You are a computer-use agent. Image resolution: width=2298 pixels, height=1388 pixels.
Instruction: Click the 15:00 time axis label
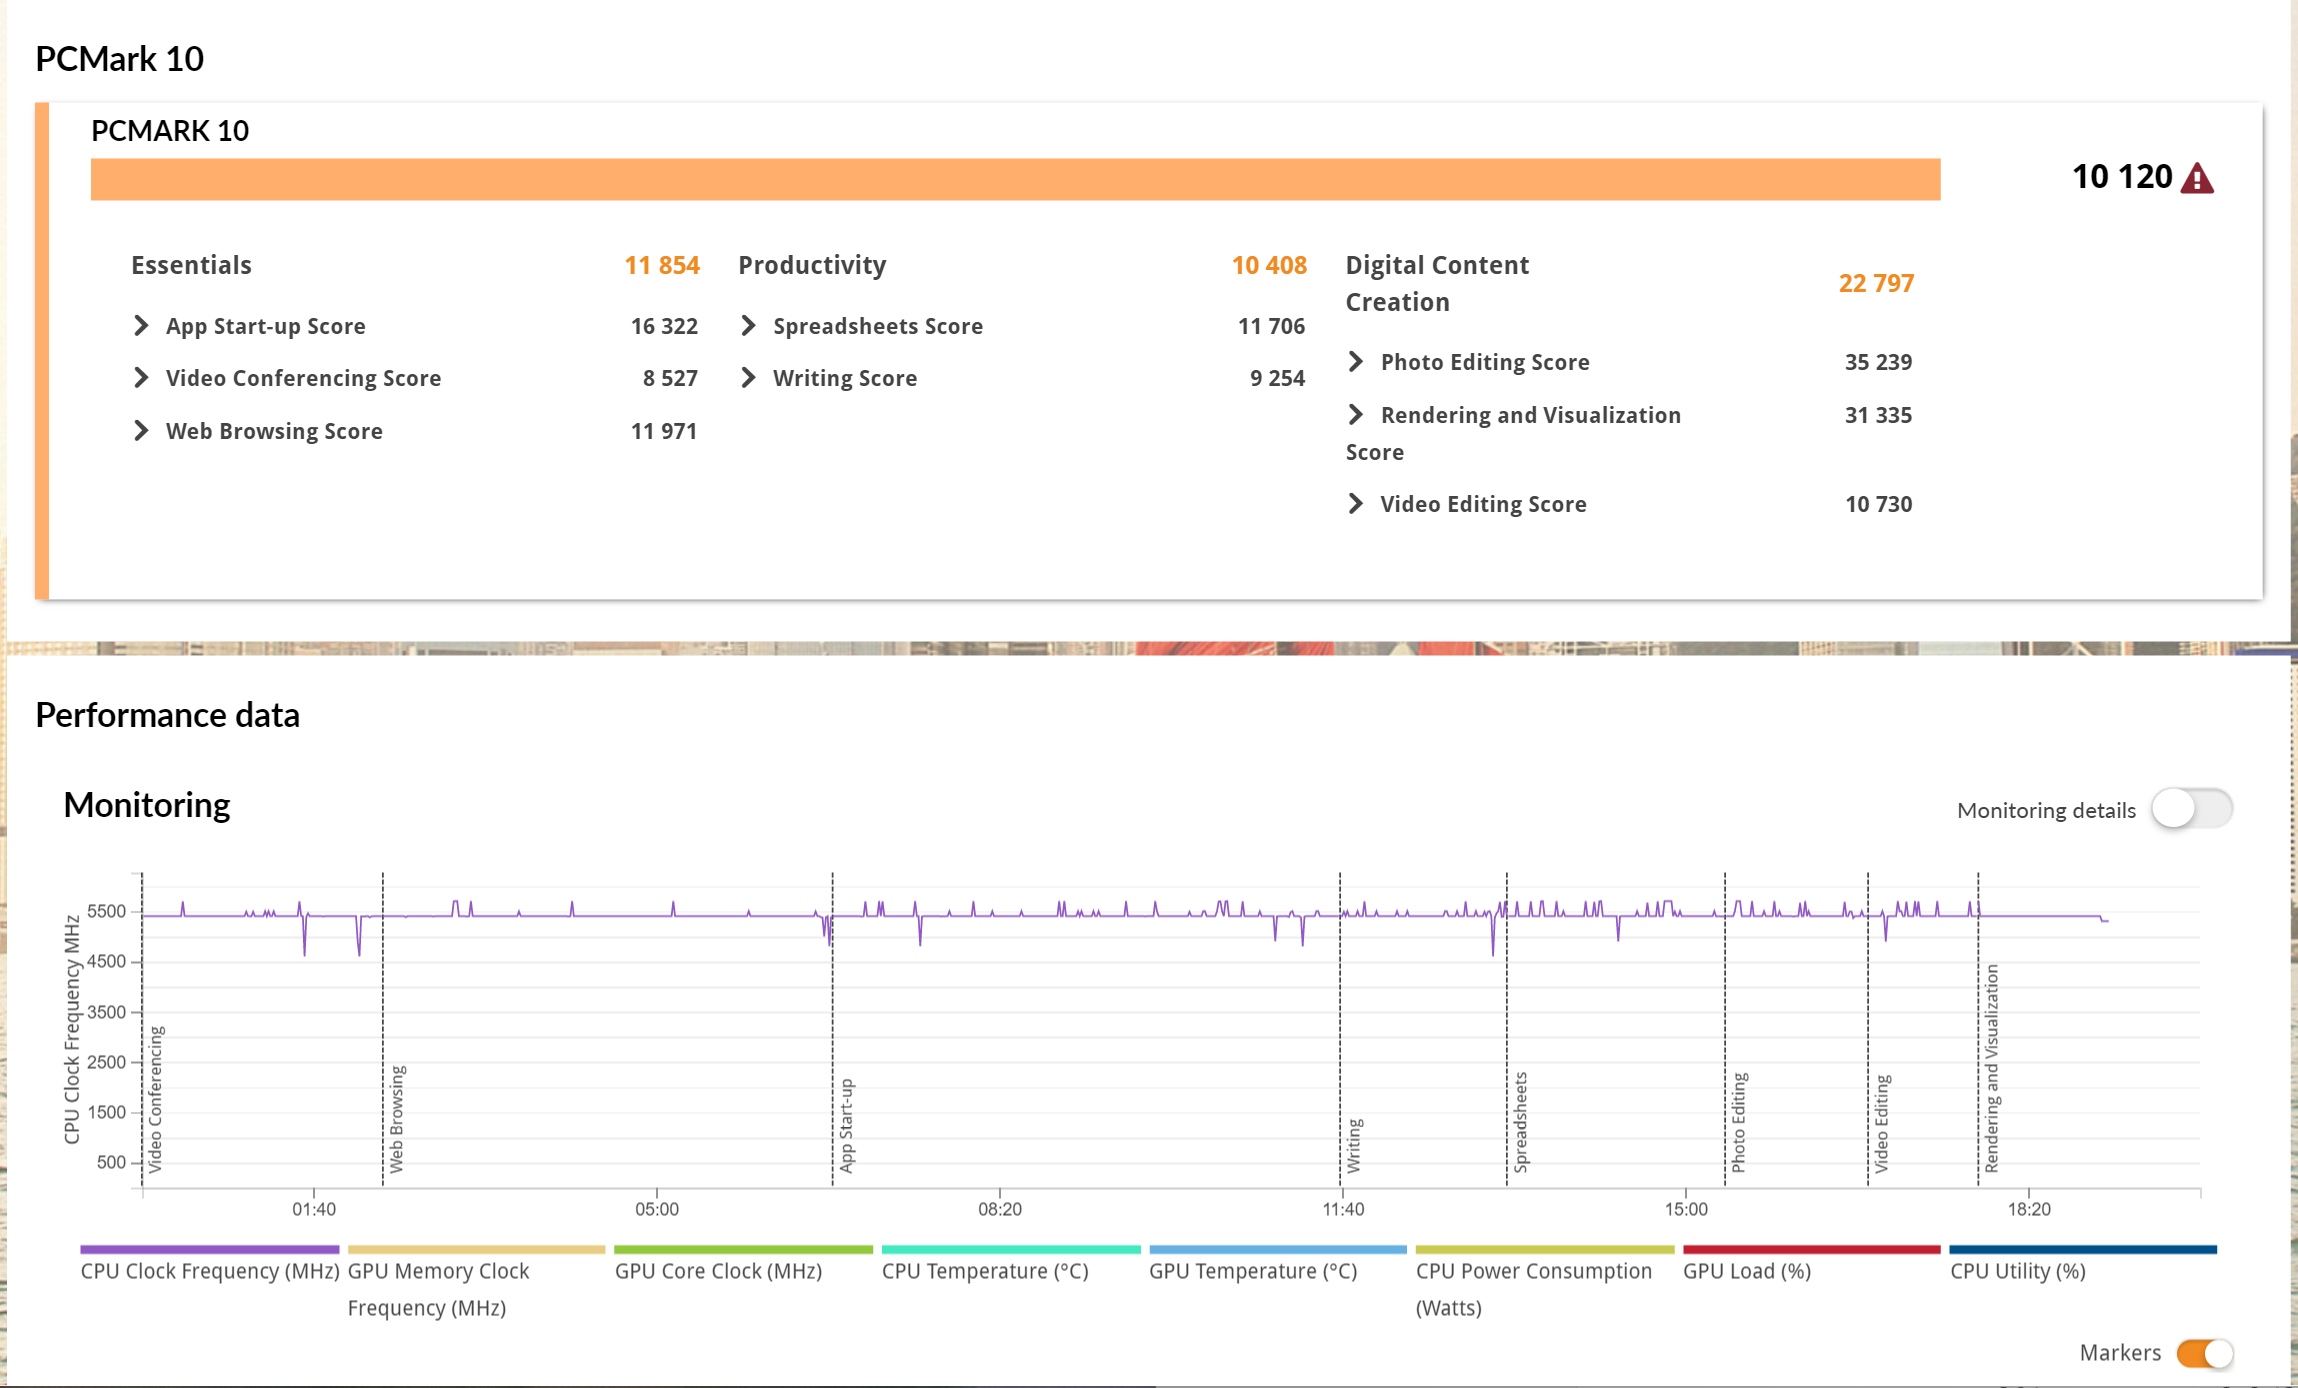click(1686, 1209)
